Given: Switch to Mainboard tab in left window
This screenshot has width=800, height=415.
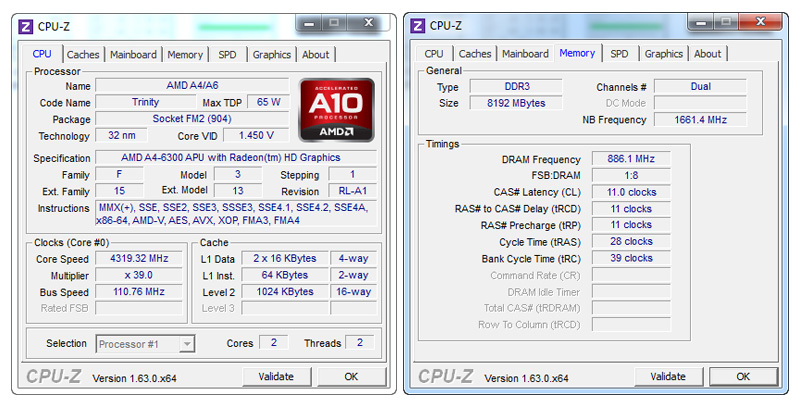Looking at the screenshot, I should (x=133, y=55).
